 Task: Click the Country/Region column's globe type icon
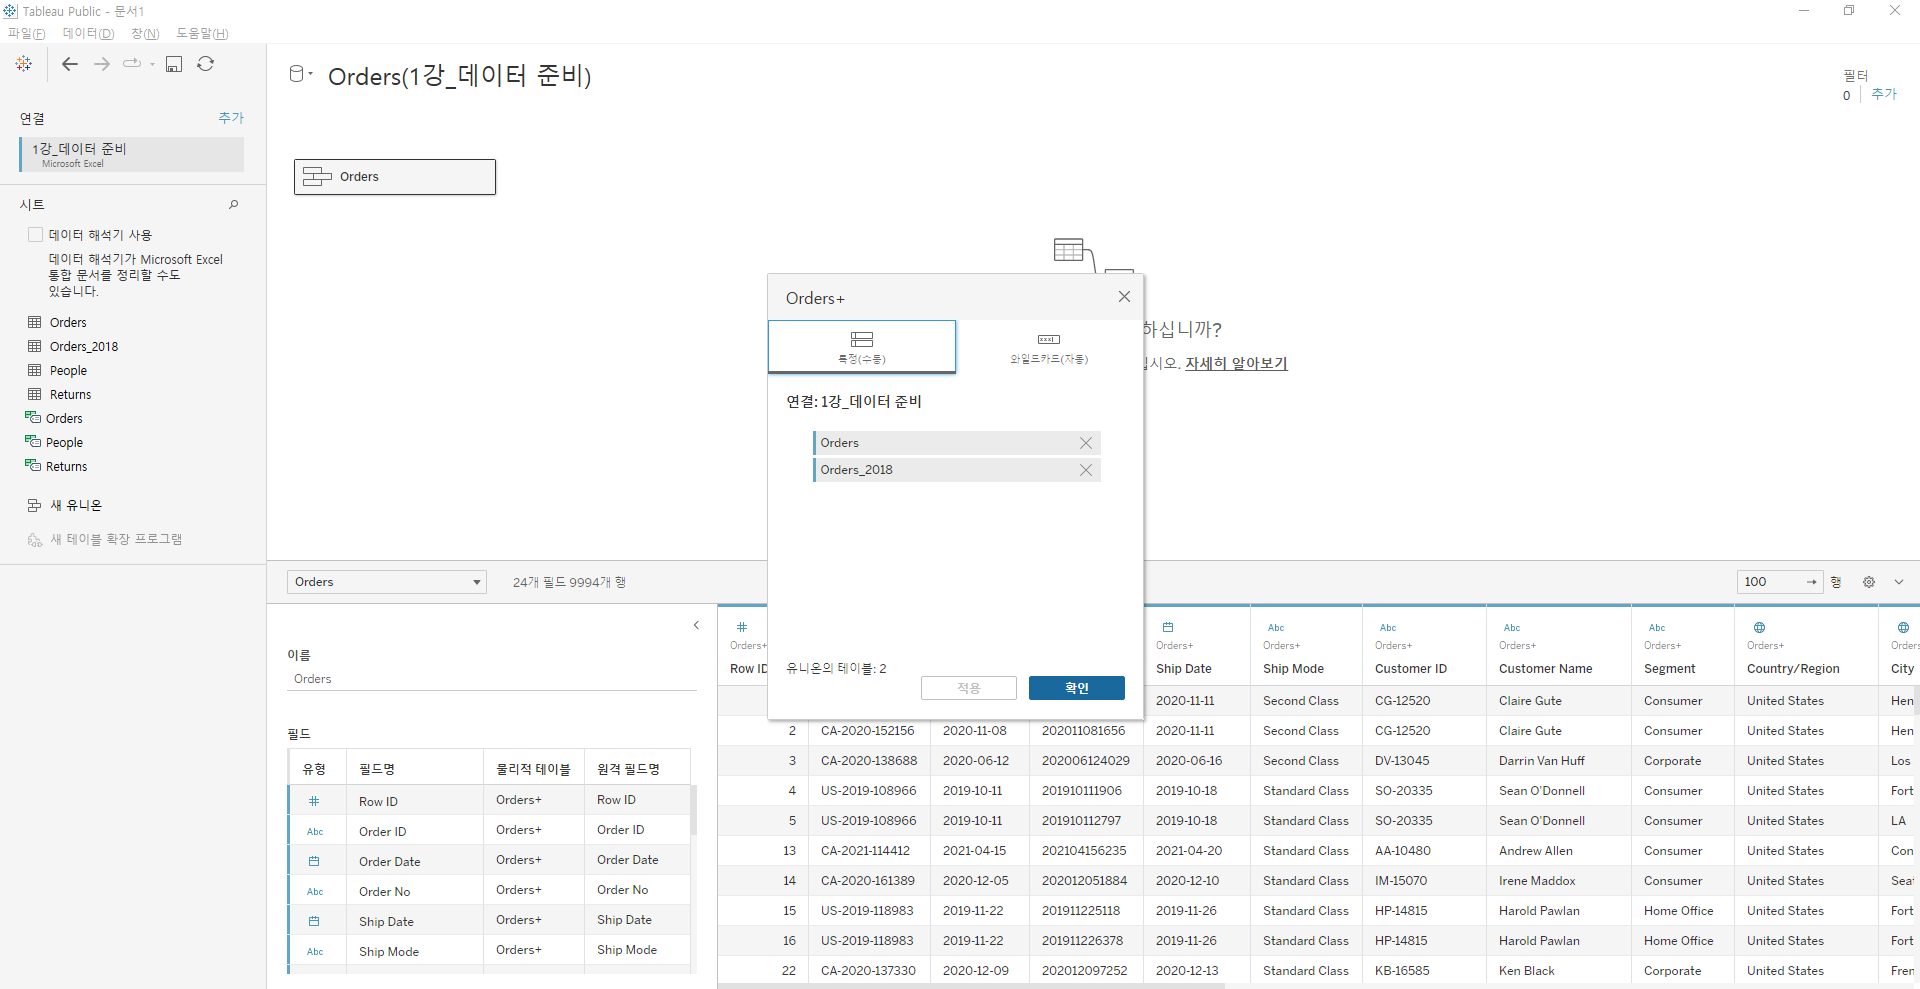tap(1759, 627)
